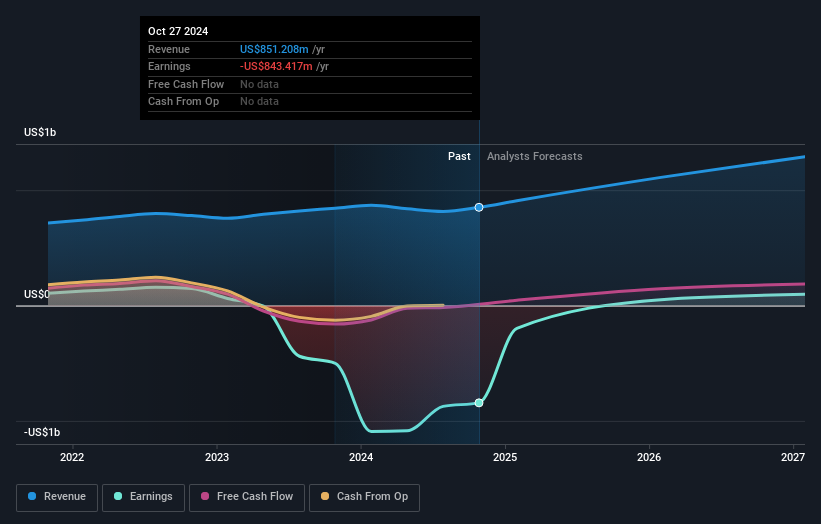
Task: Click the Past label in the chart
Action: click(x=459, y=157)
